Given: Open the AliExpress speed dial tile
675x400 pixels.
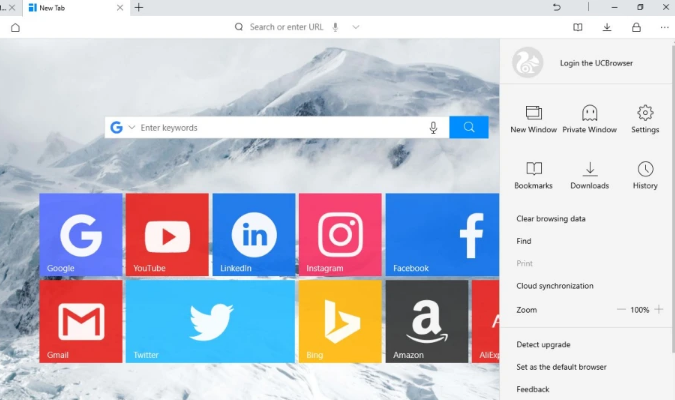Looking at the screenshot, I should (486, 322).
